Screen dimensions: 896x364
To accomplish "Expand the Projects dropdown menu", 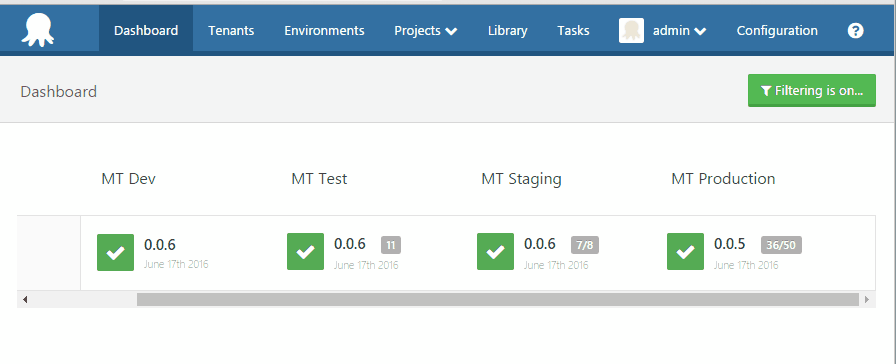I will 426,31.
